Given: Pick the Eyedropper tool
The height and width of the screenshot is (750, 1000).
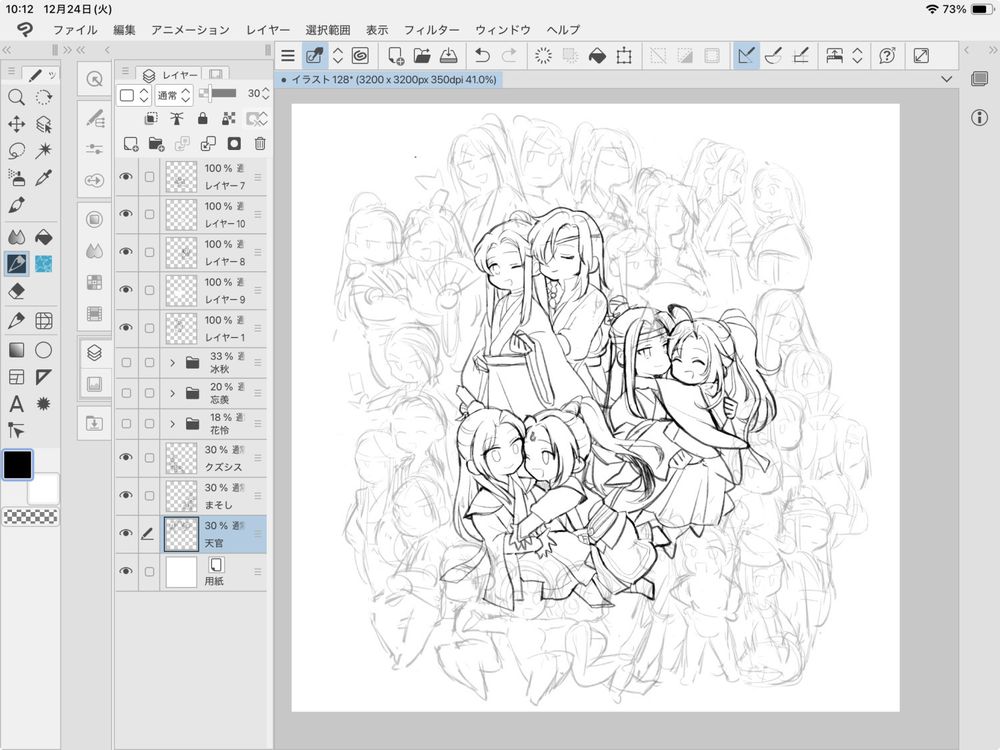Looking at the screenshot, I should click(44, 178).
